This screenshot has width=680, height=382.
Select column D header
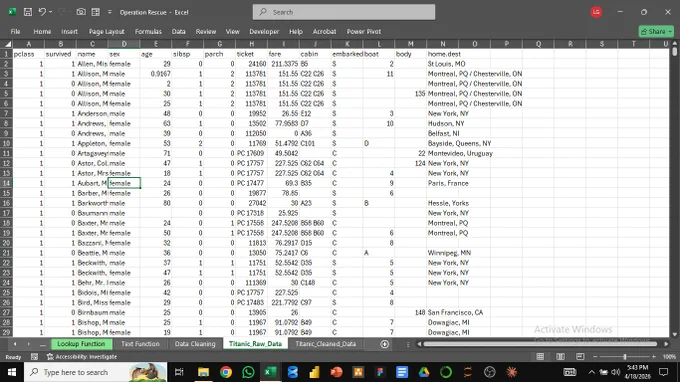(124, 44)
